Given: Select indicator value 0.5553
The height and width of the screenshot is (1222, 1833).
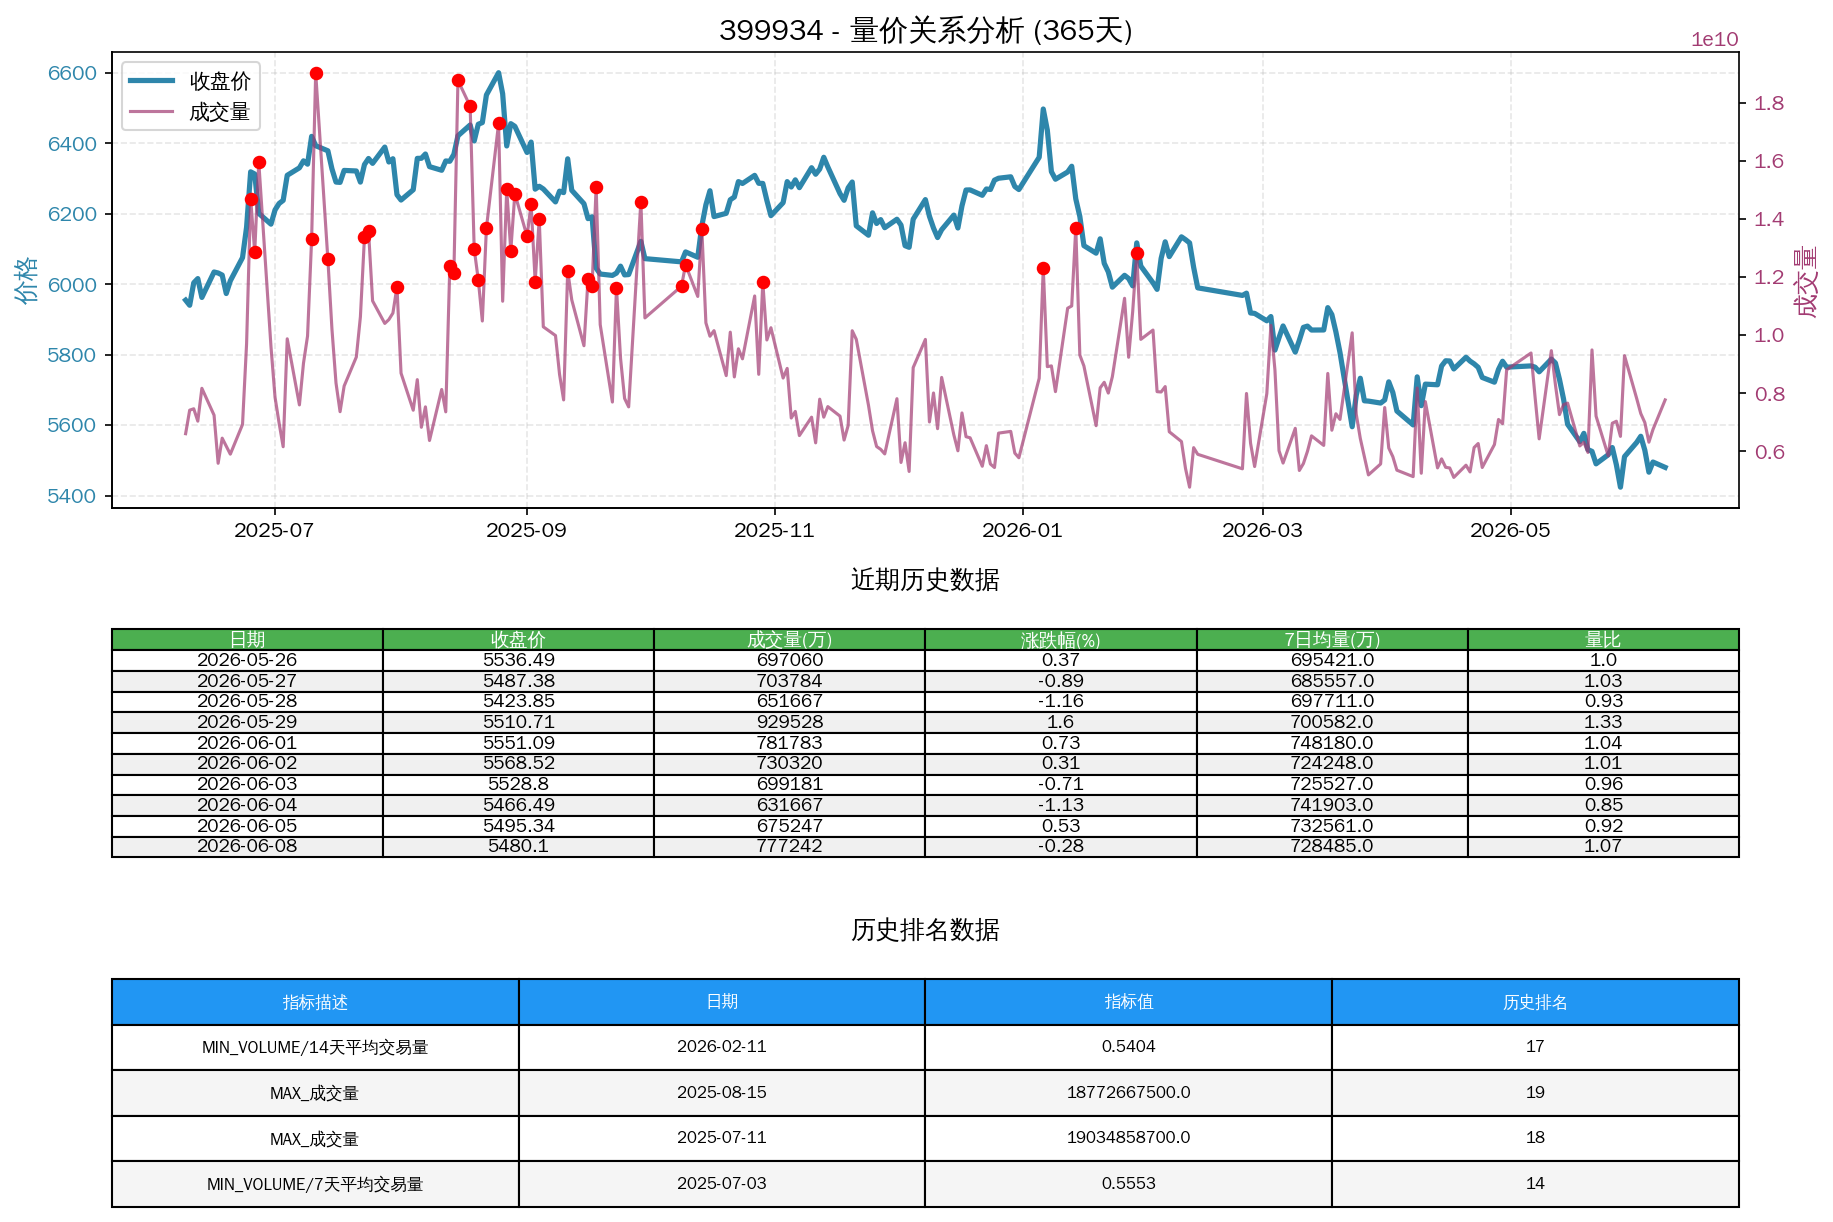Looking at the screenshot, I should pos(1129,1184).
